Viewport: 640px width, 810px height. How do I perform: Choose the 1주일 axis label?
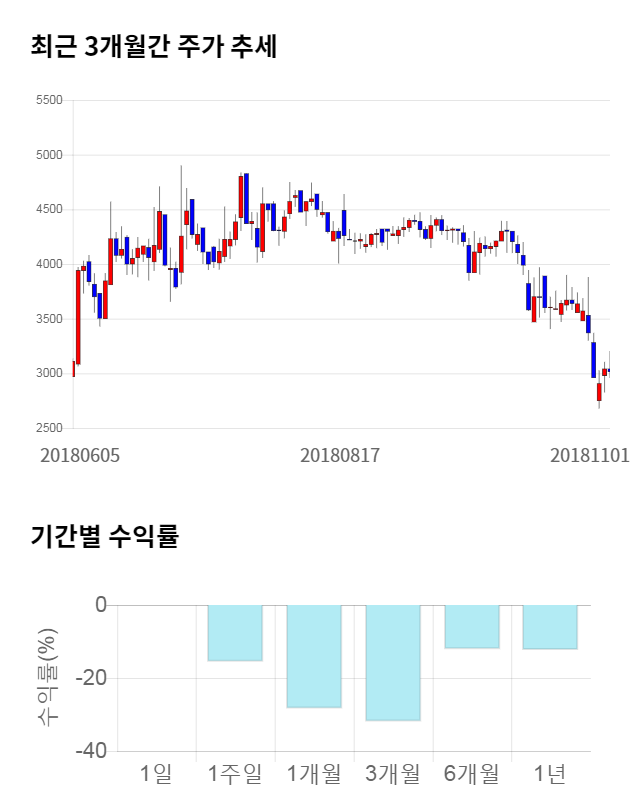pos(235,773)
